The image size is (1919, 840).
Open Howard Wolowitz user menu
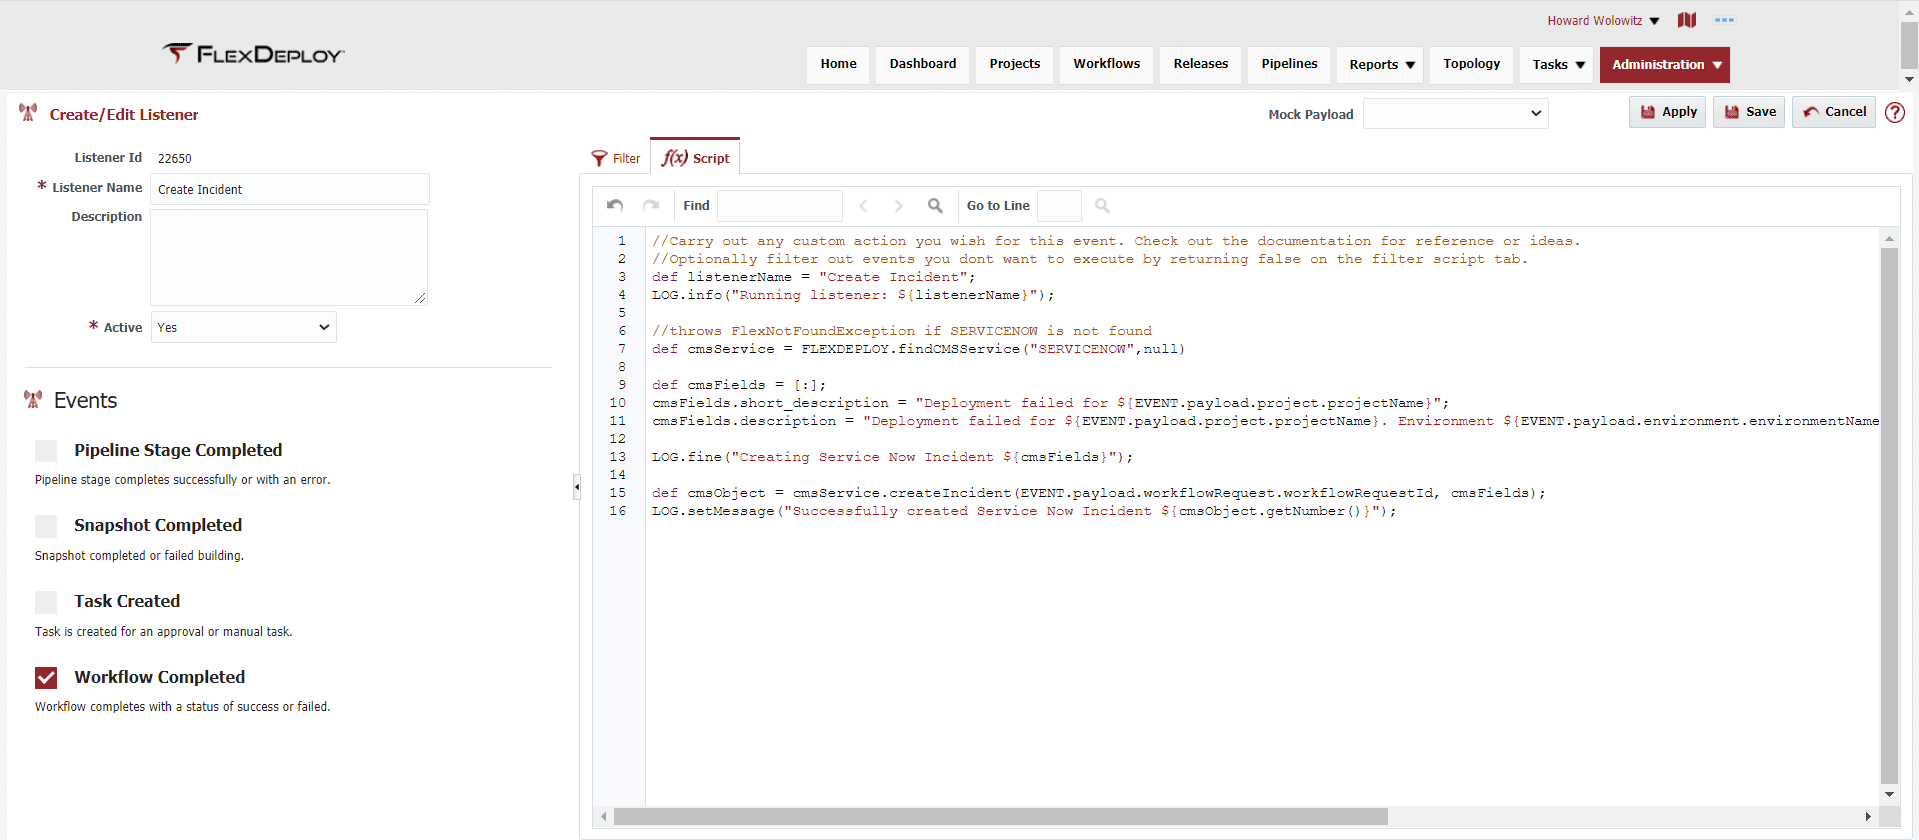1603,21
